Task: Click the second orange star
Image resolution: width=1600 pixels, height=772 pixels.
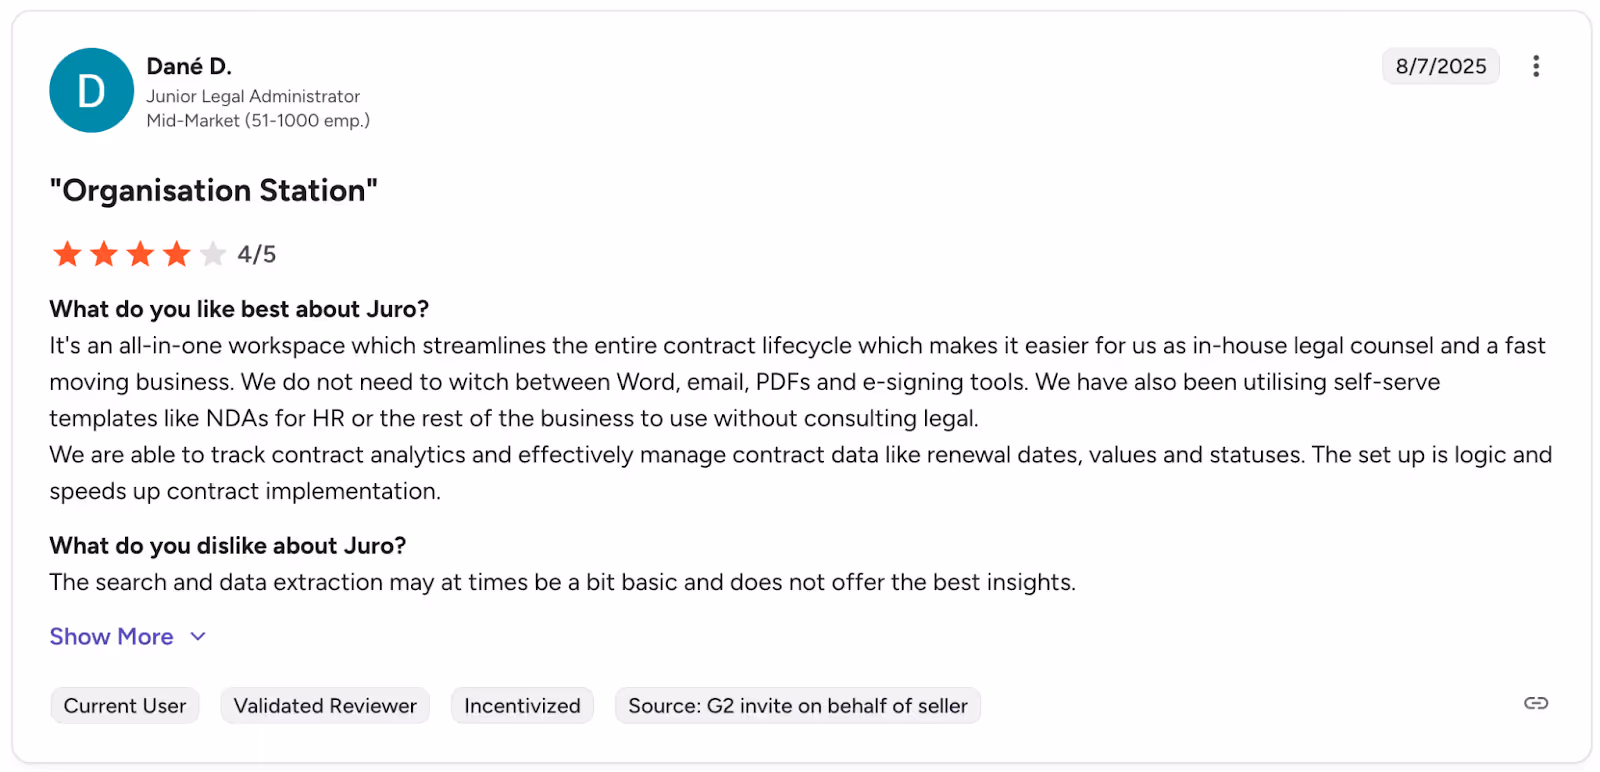Action: pyautogui.click(x=103, y=253)
